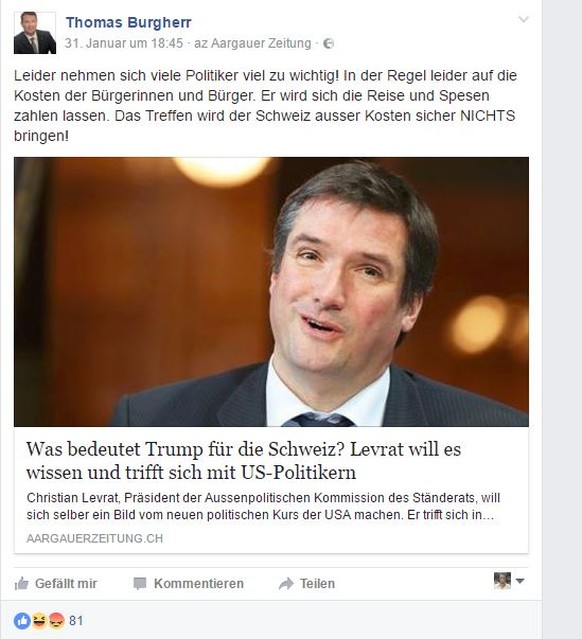Click the blue like reaction icon
582x639 pixels.
pyautogui.click(x=22, y=621)
